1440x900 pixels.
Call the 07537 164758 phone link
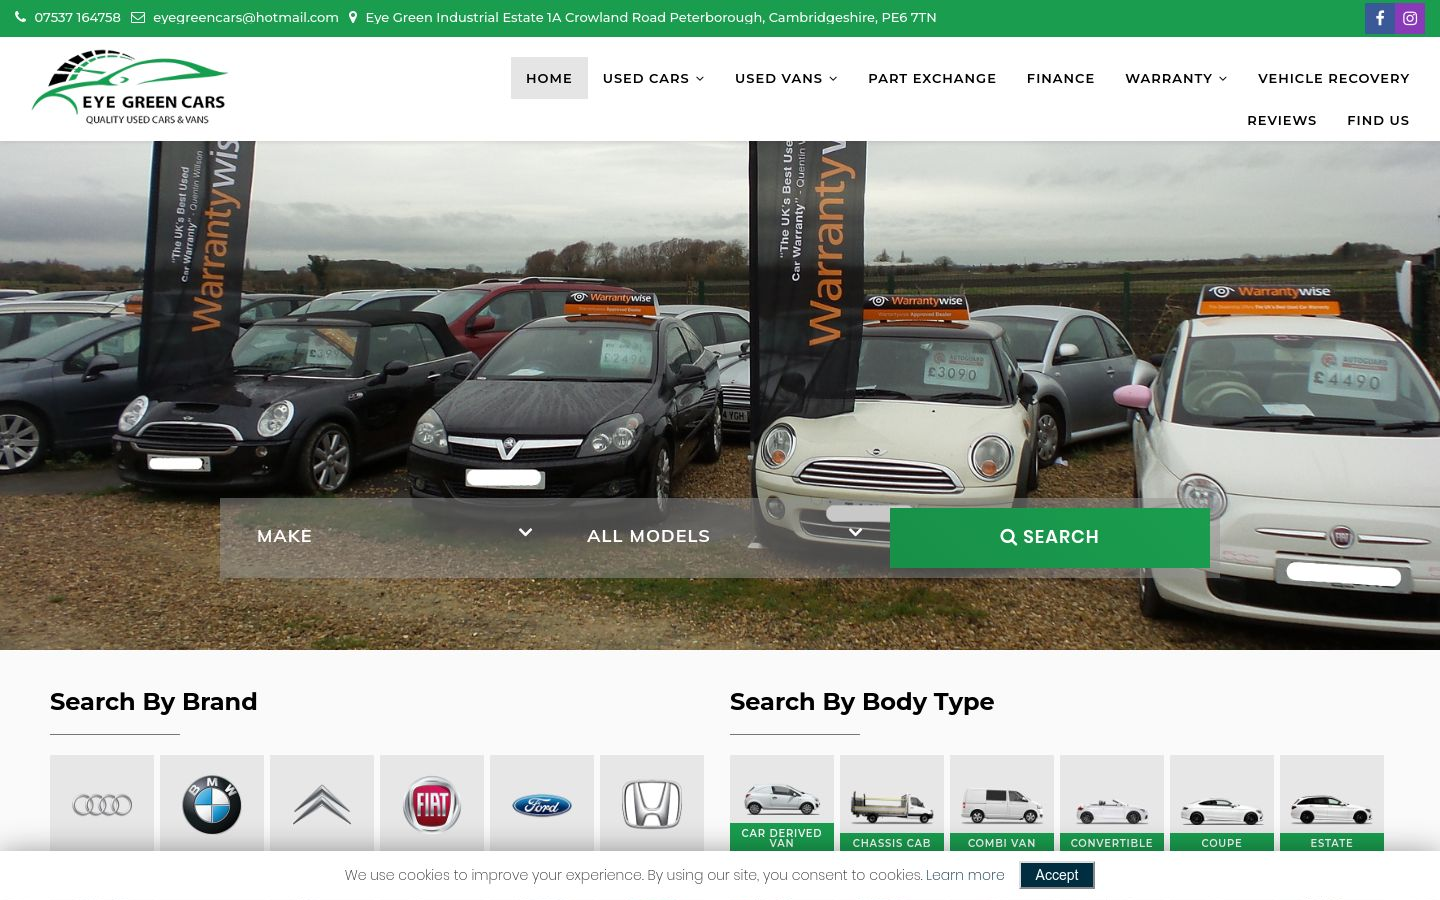pyautogui.click(x=77, y=17)
